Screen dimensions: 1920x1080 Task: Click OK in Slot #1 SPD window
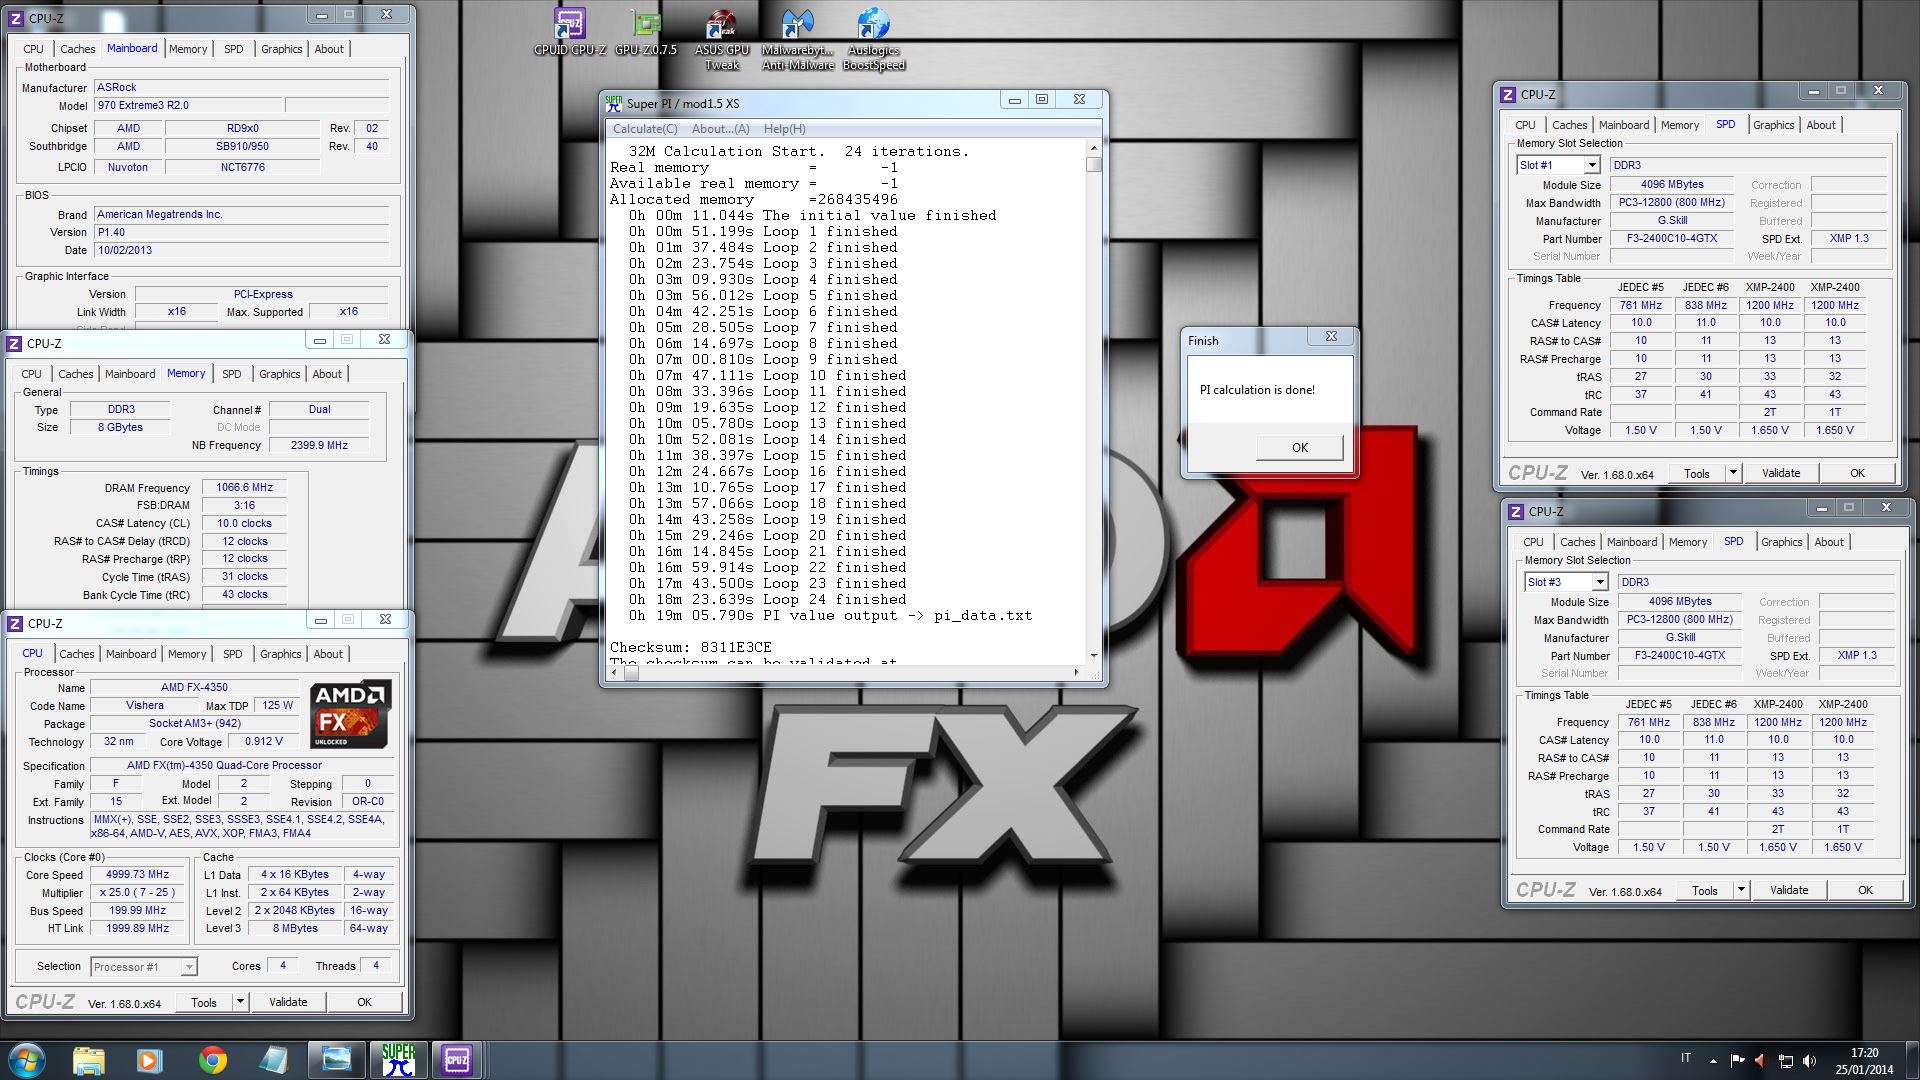(1857, 473)
